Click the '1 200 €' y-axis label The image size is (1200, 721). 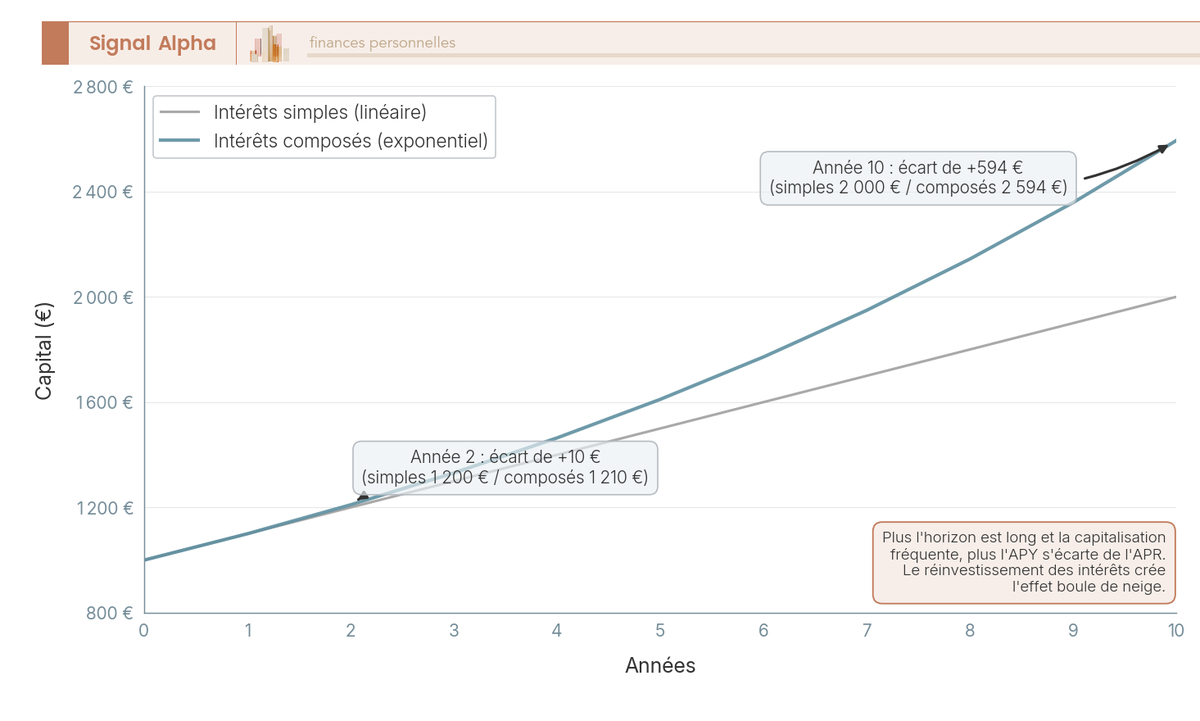click(x=103, y=508)
